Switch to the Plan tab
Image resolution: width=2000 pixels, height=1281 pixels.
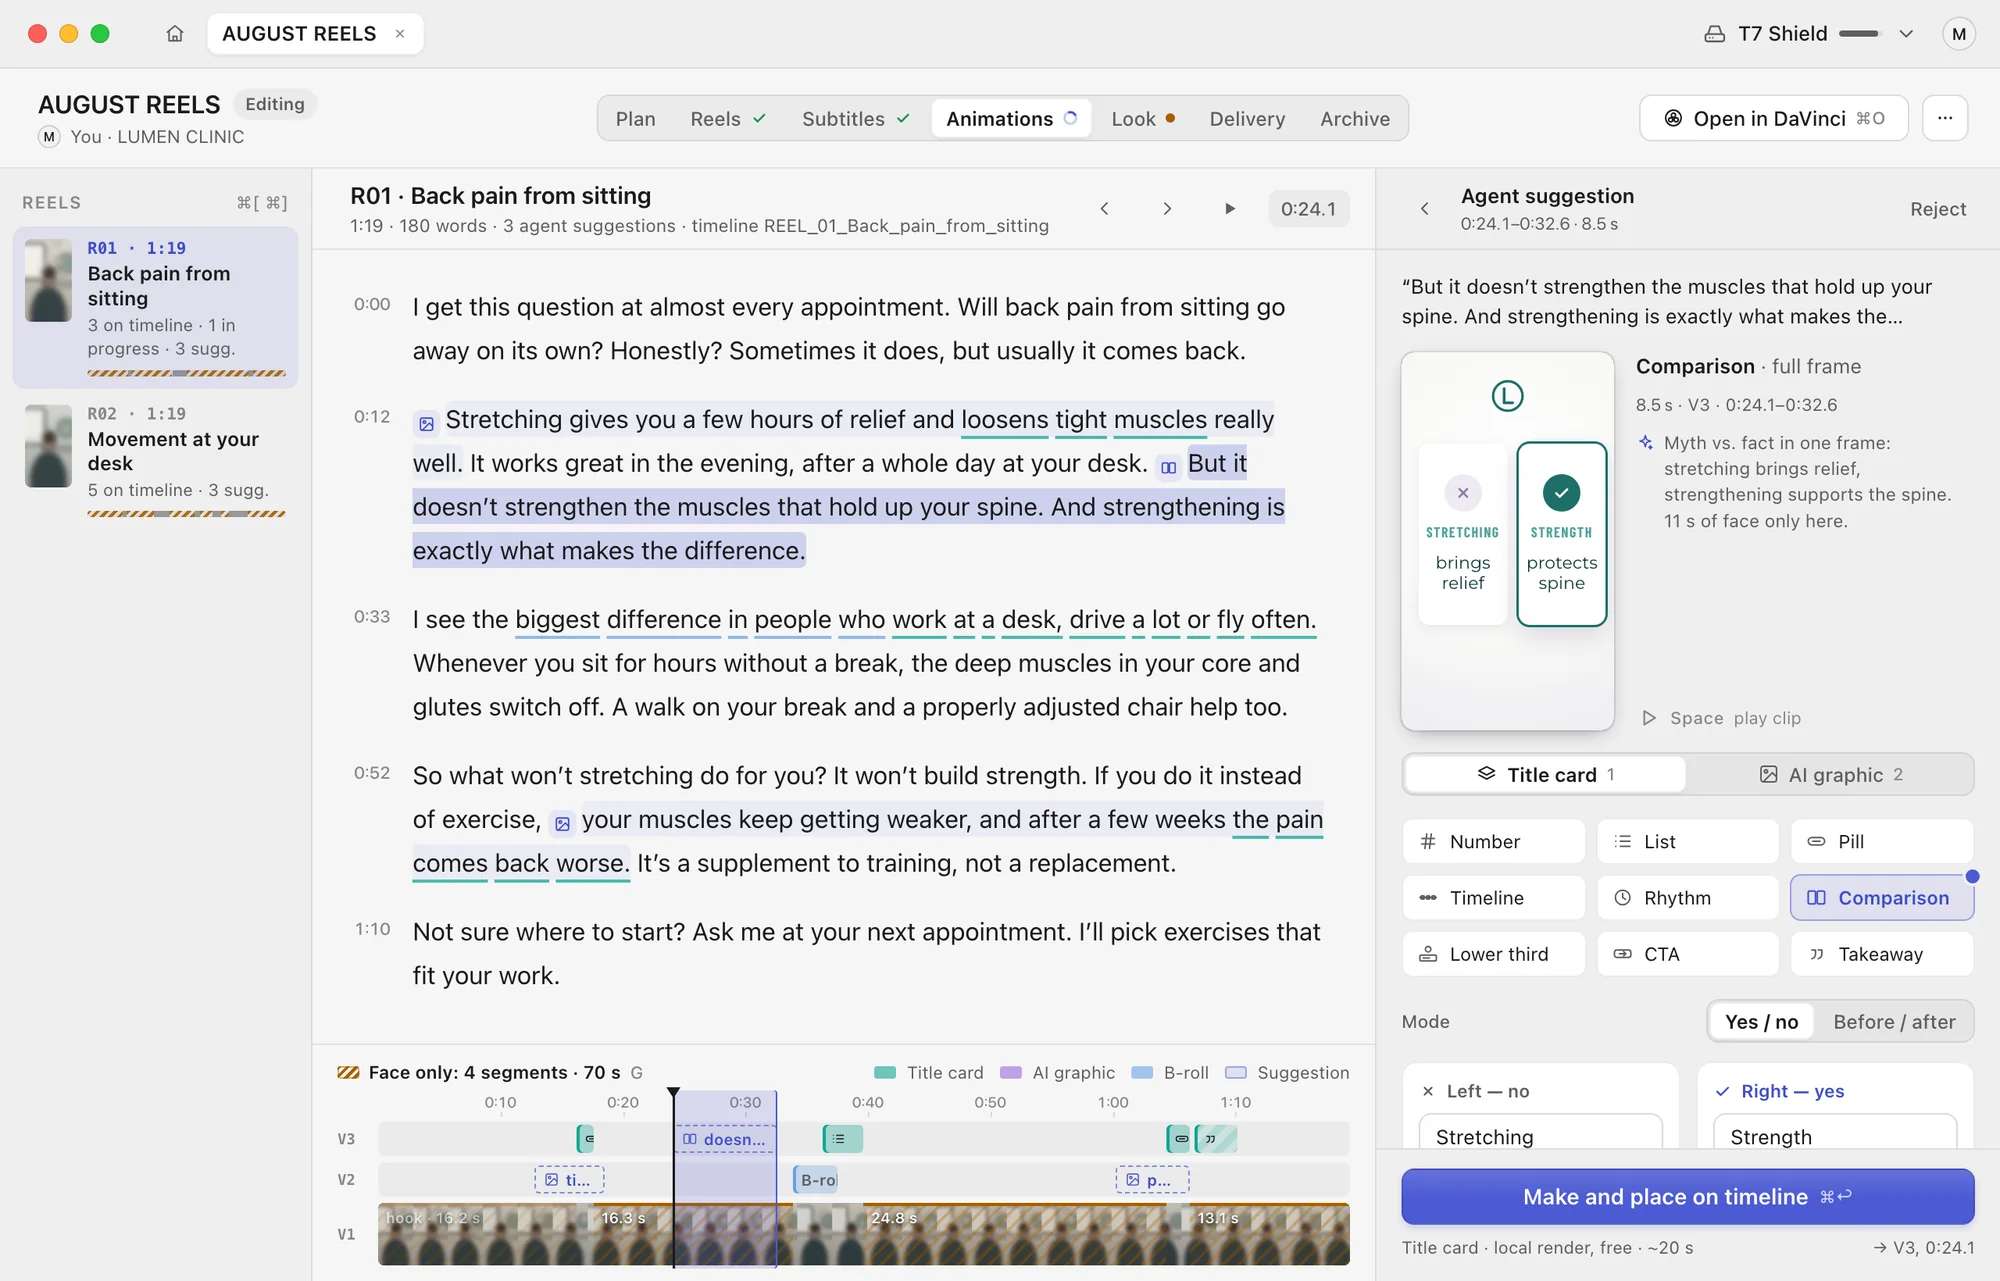point(635,119)
